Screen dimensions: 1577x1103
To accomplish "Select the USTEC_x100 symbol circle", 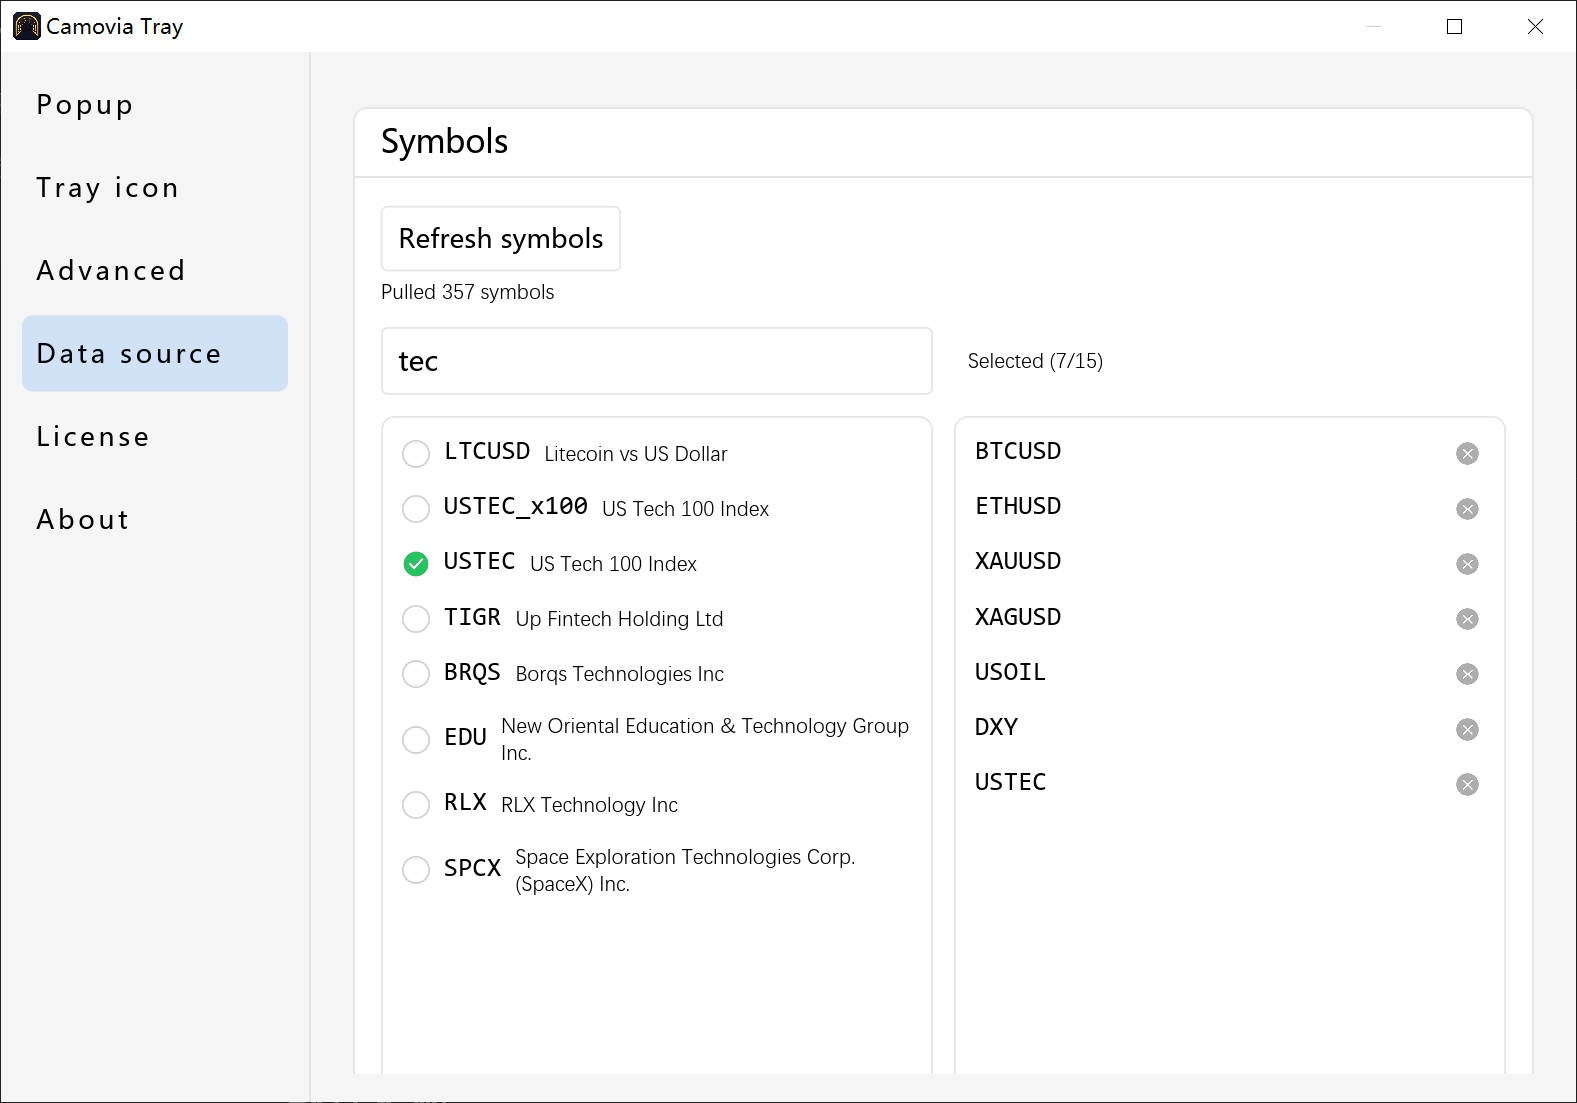I will coord(416,509).
